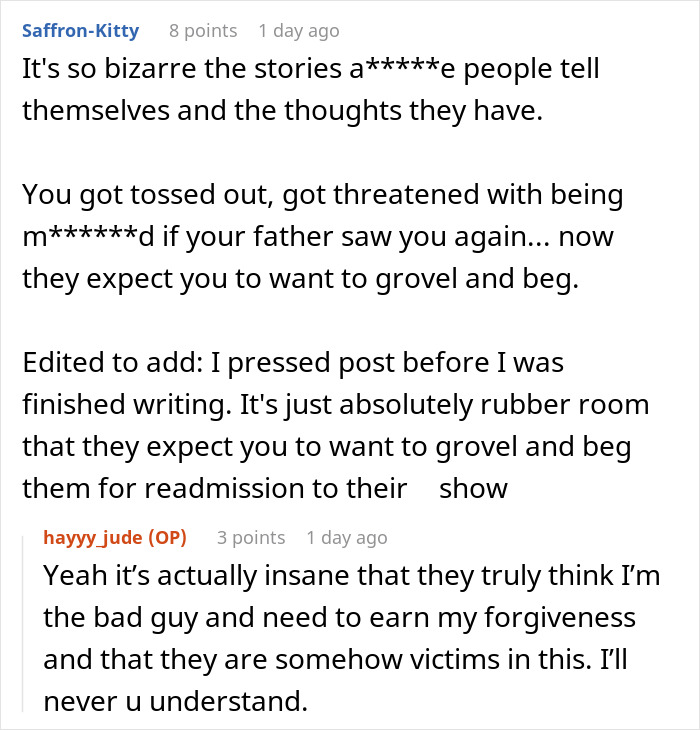Click the timestamp on hayyy_jude's reply
The width and height of the screenshot is (700, 730).
coord(347,538)
